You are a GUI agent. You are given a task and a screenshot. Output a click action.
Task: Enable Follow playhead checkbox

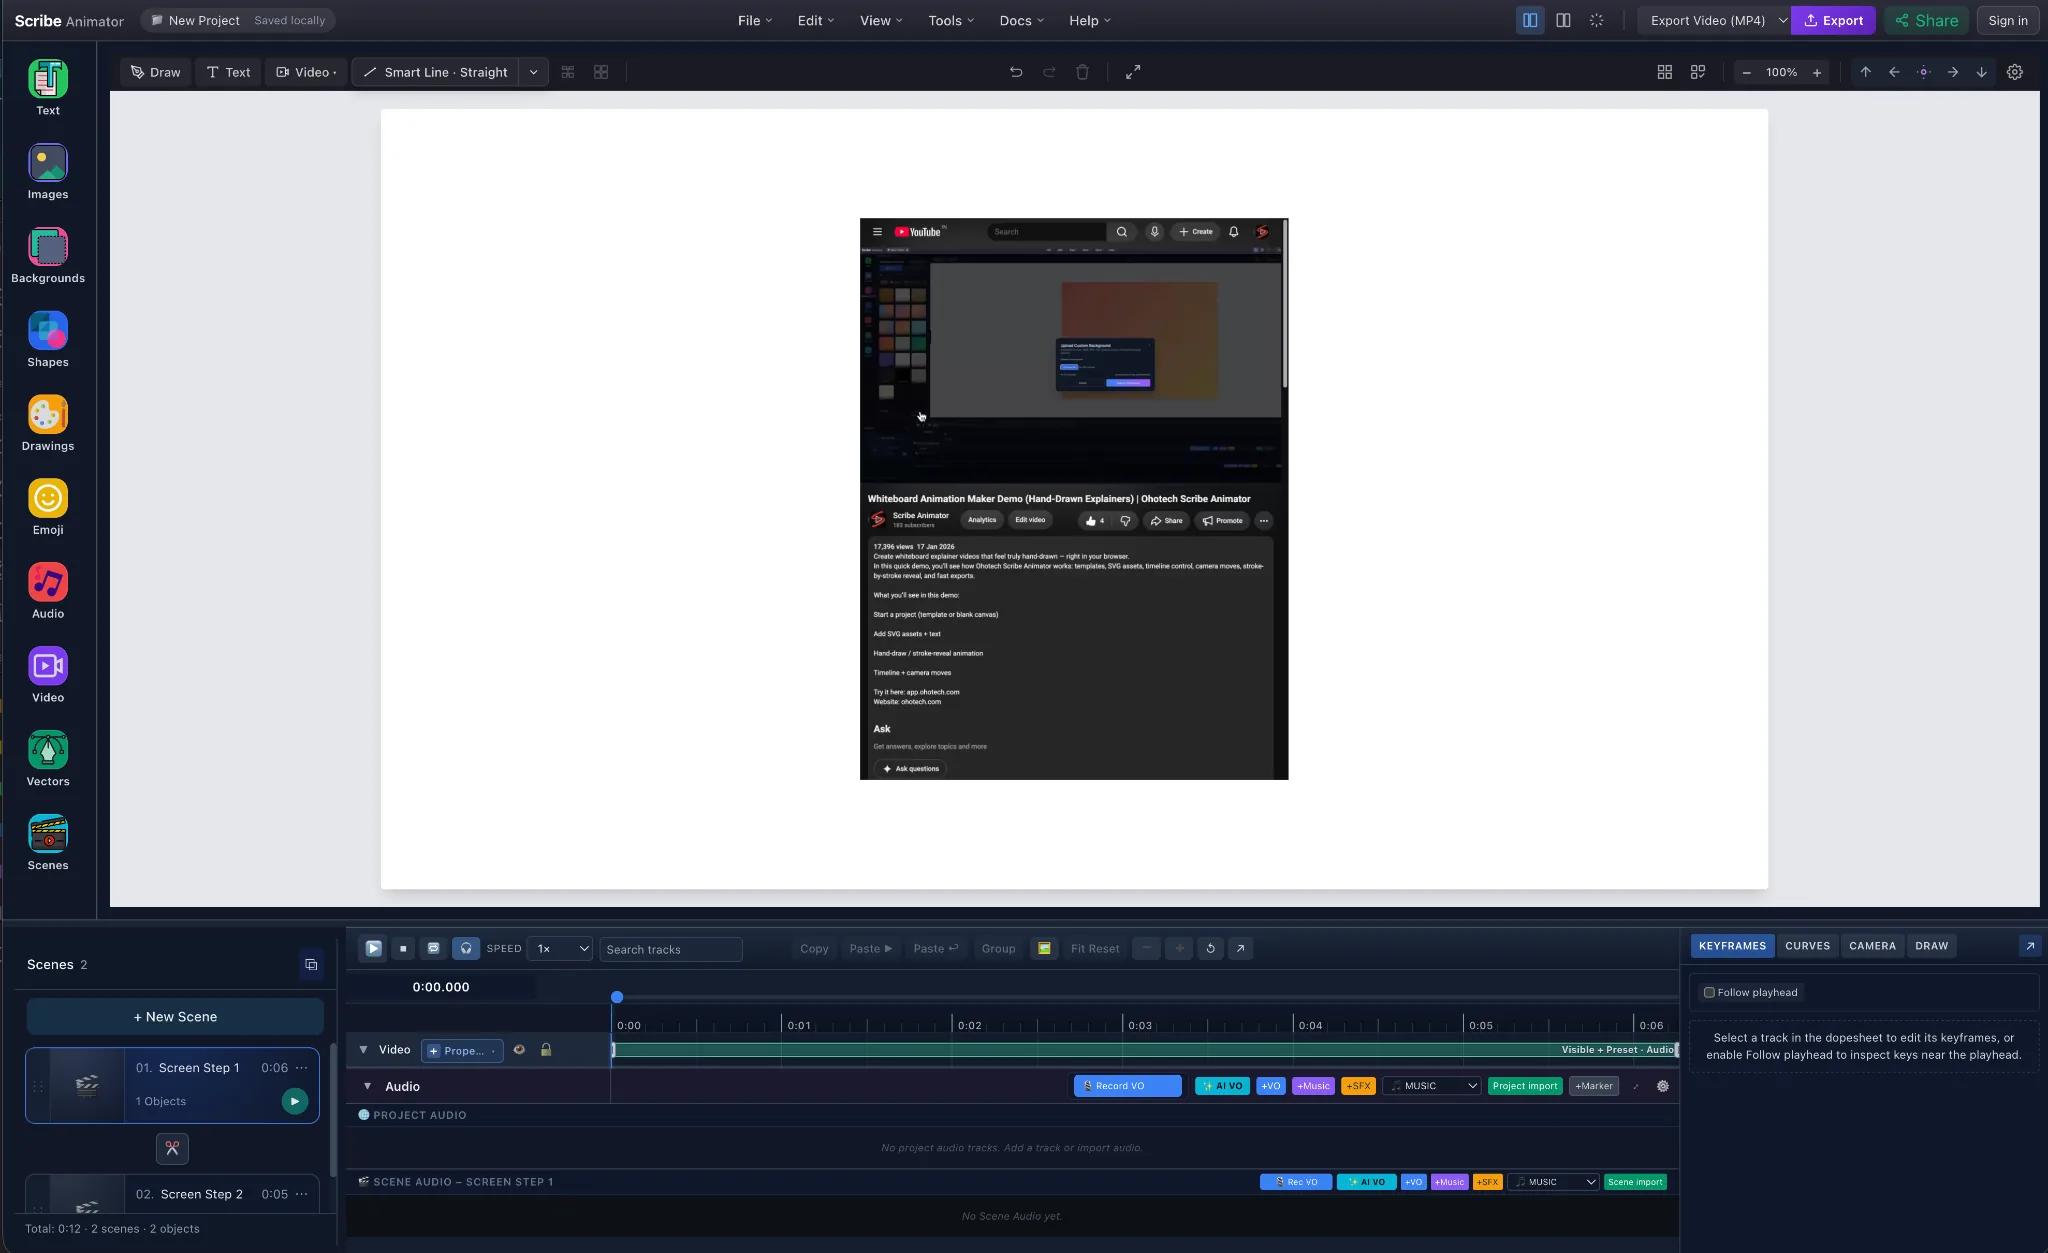[1709, 992]
